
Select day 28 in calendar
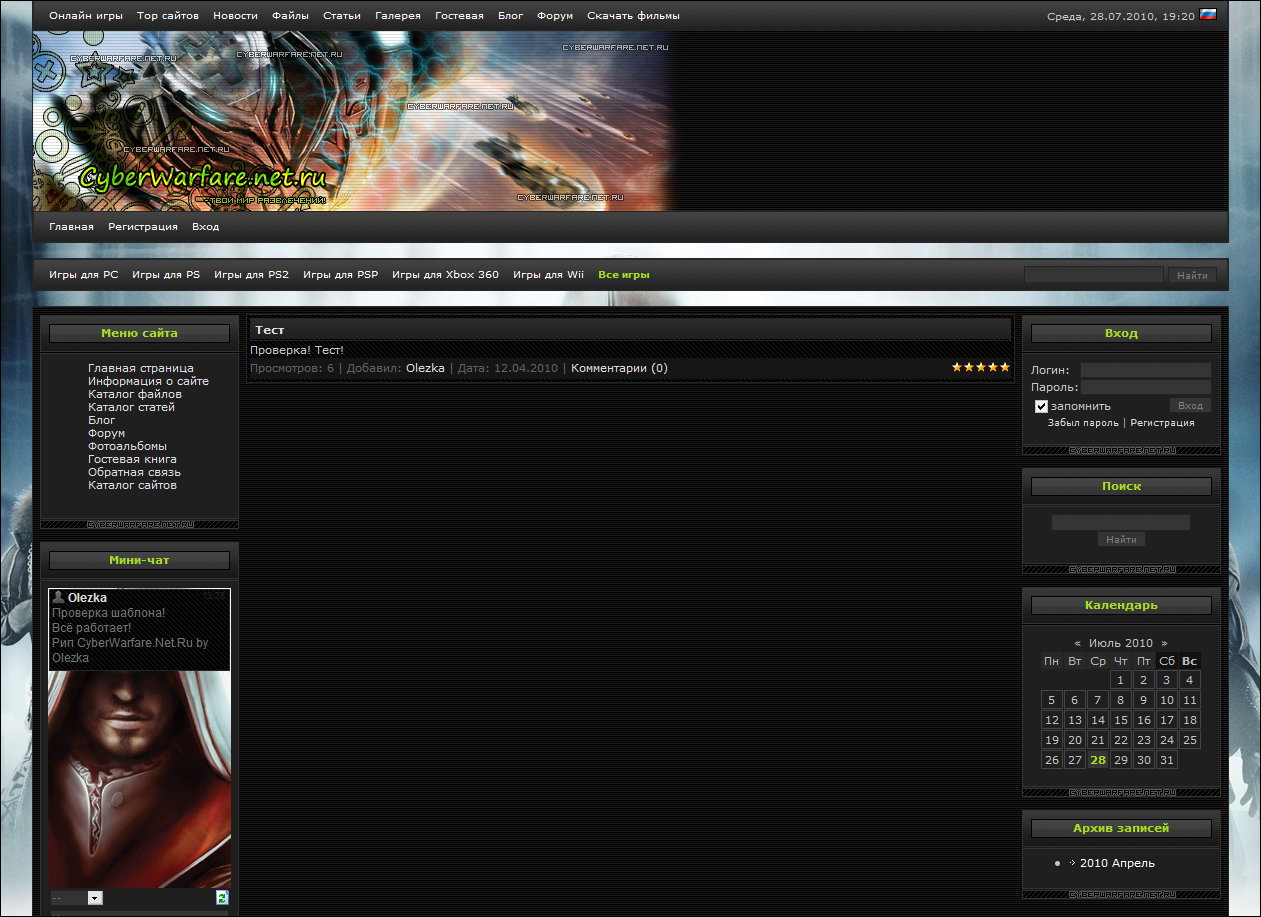pos(1098,760)
